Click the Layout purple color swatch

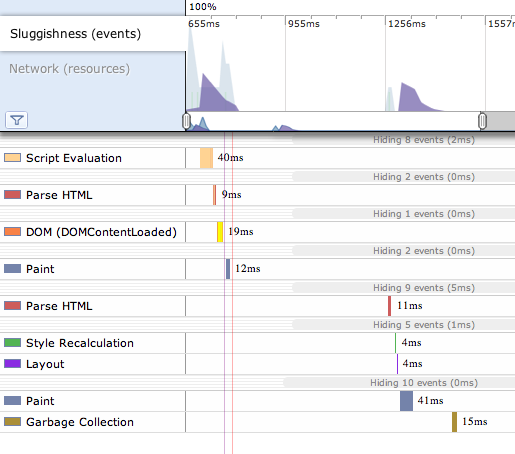(x=12, y=364)
